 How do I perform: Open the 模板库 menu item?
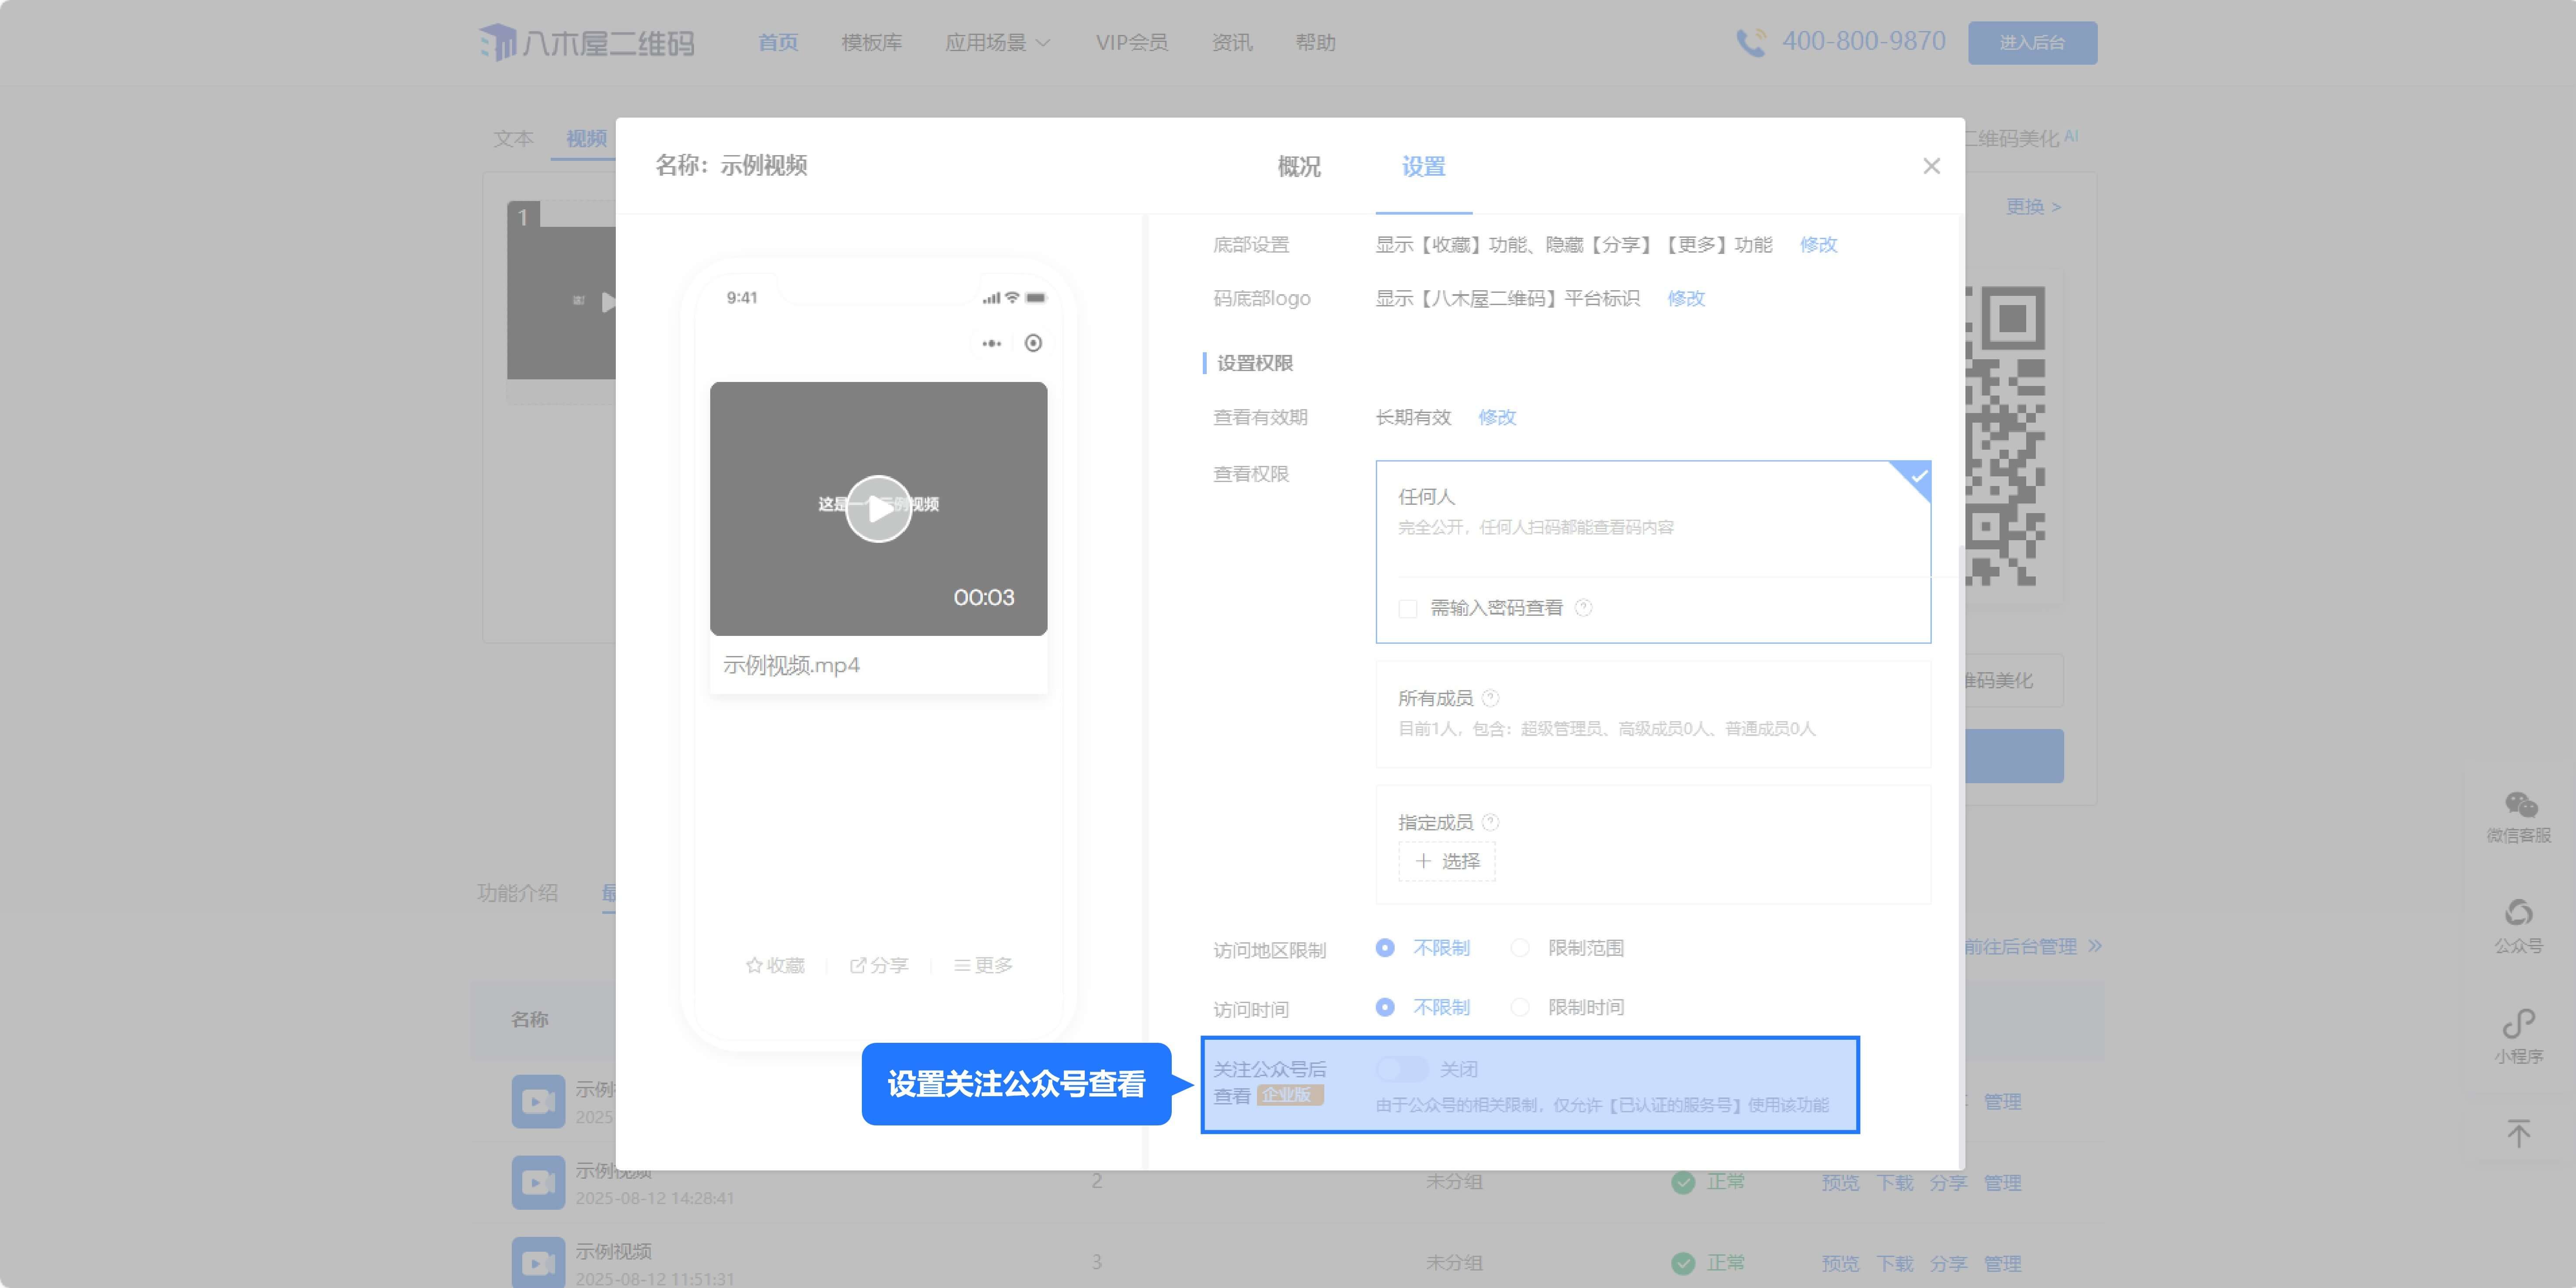click(x=871, y=42)
